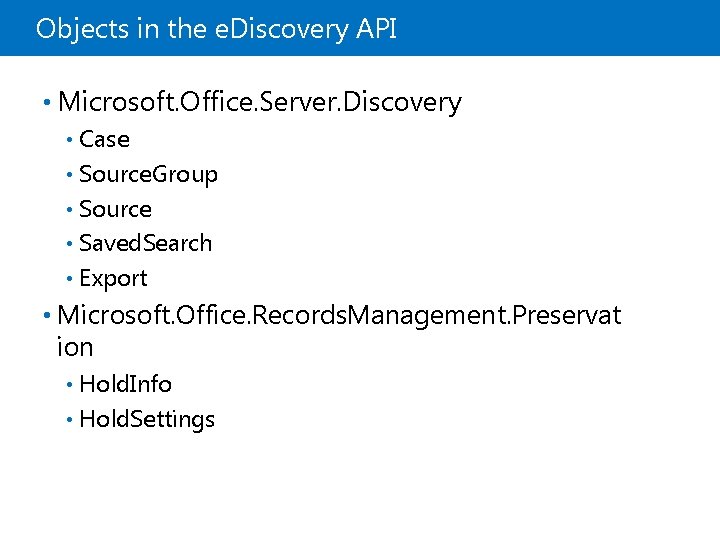
Task: Click the slide title 'Objects in the eDiscovery API'
Action: click(216, 29)
